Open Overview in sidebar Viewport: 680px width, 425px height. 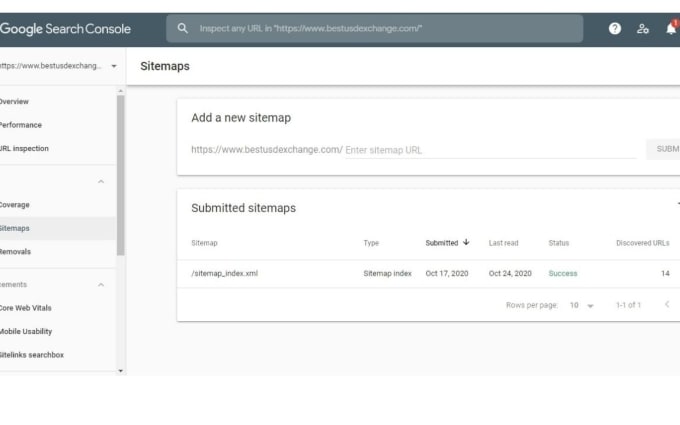tap(14, 101)
